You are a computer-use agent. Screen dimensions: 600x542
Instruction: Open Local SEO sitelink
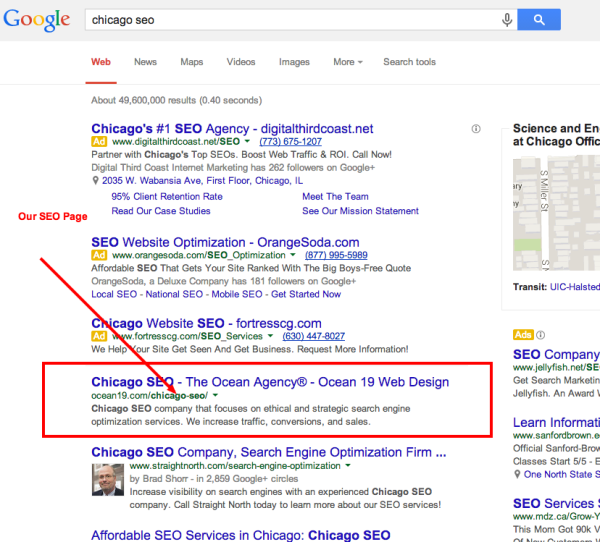114,294
